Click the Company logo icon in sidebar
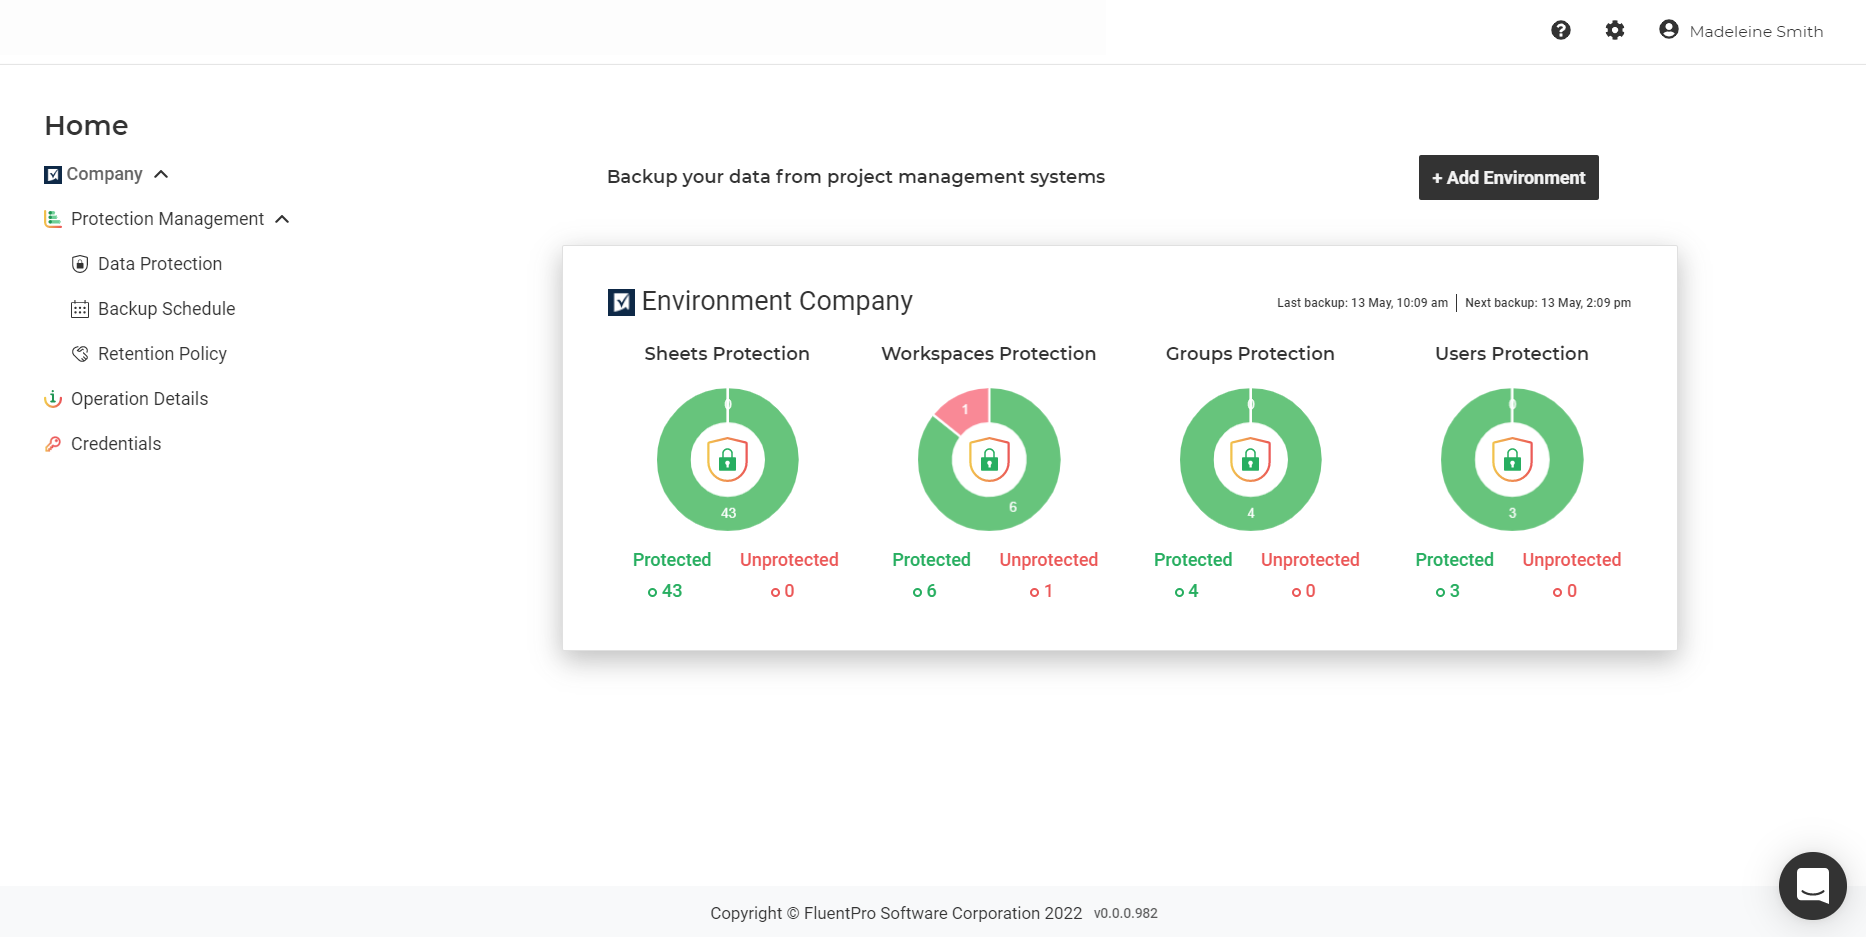This screenshot has width=1866, height=937. point(53,175)
